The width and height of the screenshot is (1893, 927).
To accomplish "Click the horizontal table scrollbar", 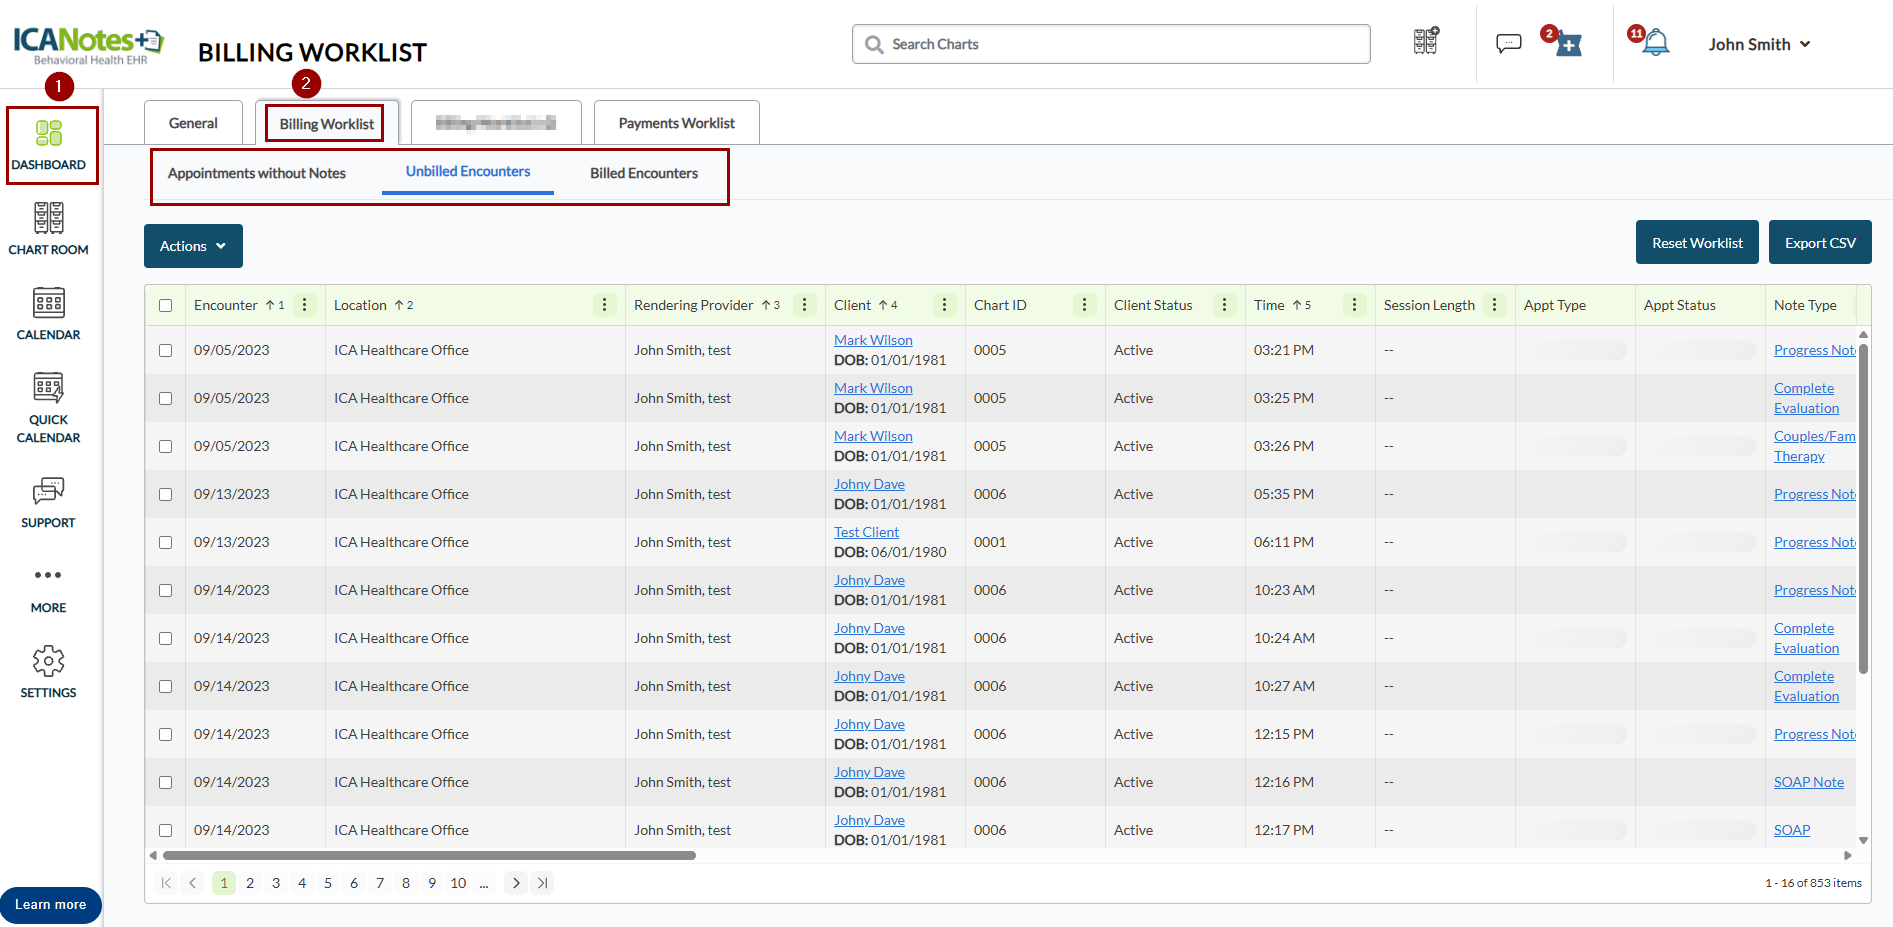I will pyautogui.click(x=430, y=856).
